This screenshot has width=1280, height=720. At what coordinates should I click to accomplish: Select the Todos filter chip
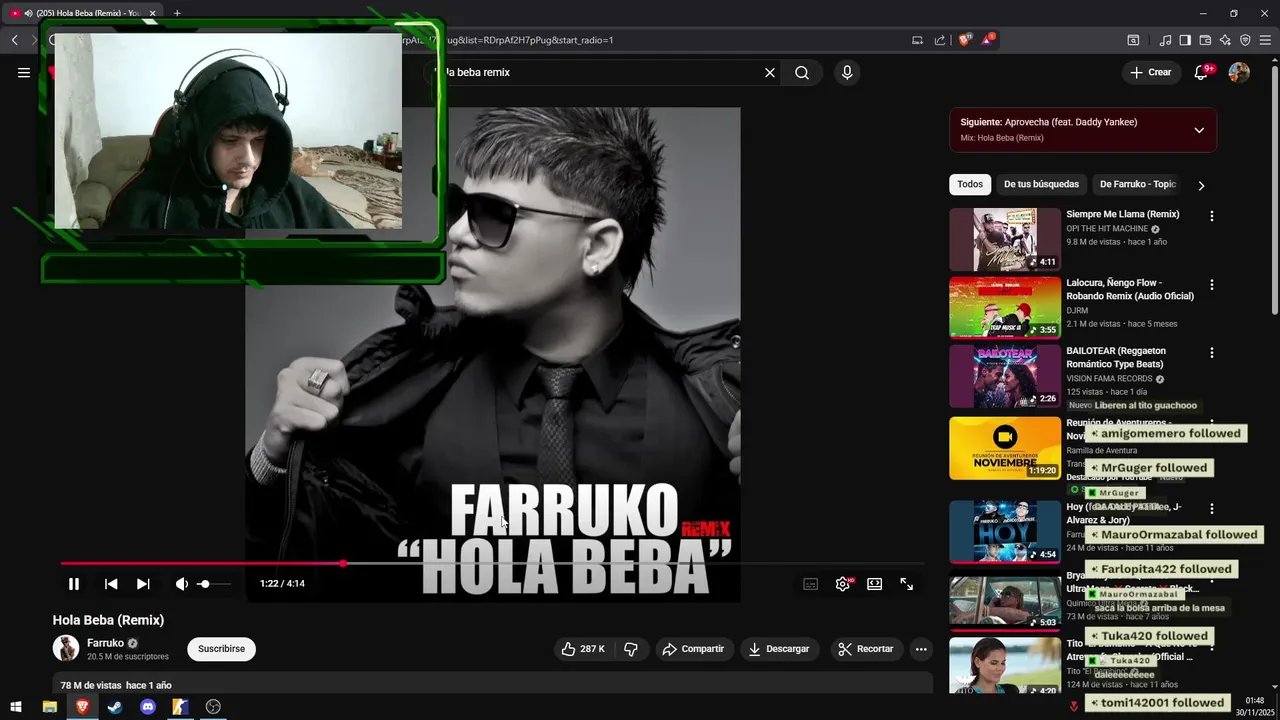[970, 184]
